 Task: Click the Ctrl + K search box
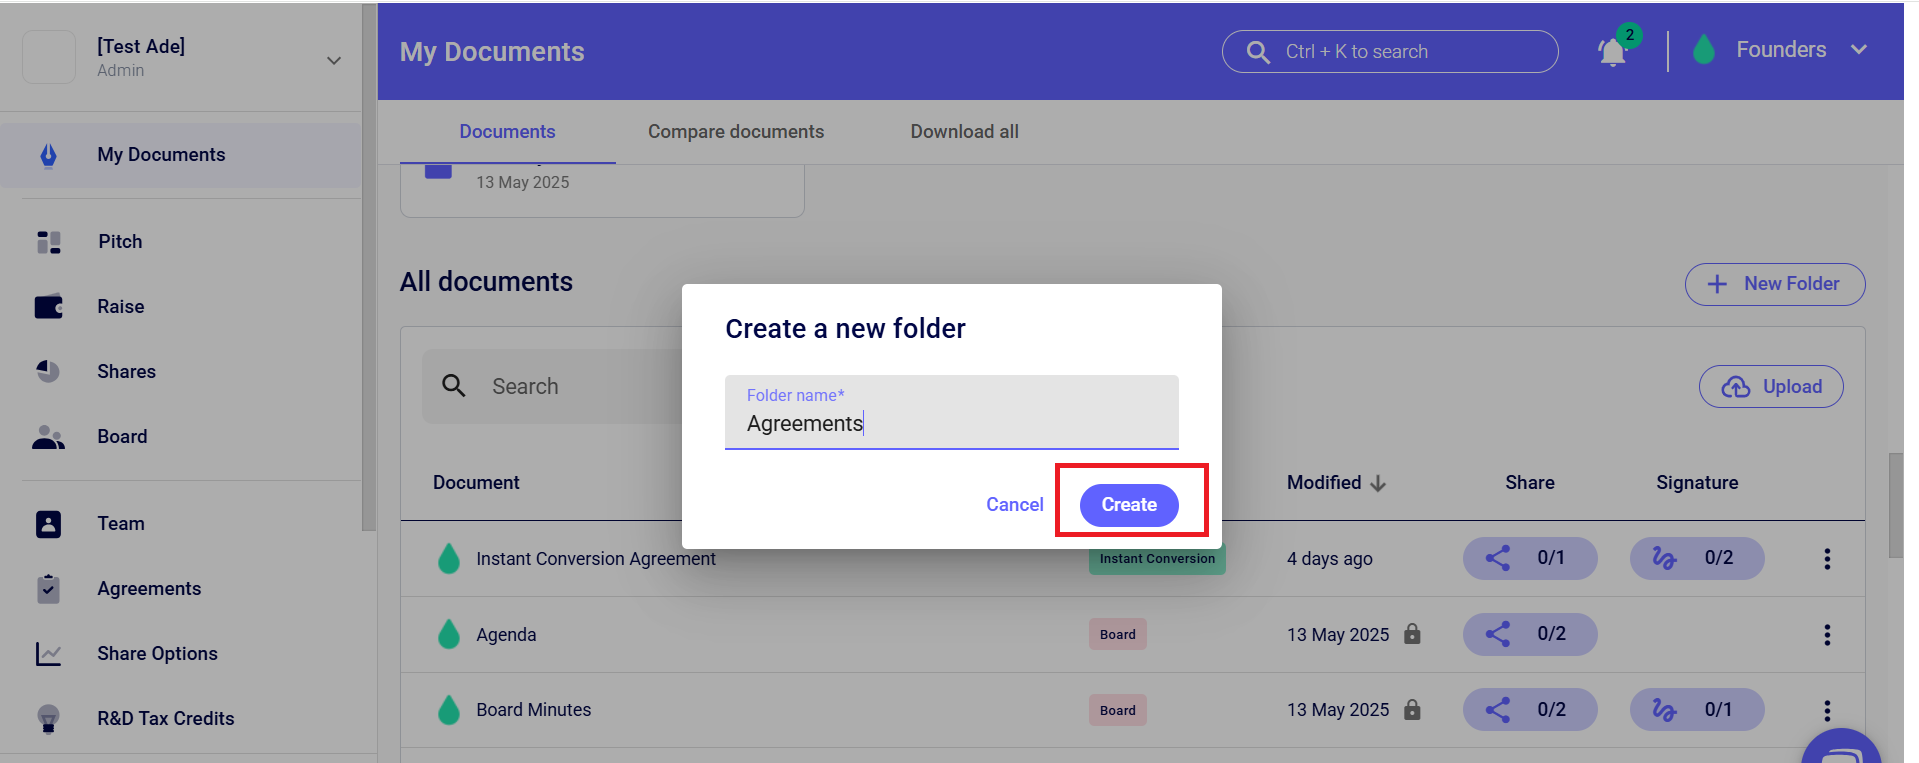click(x=1389, y=52)
